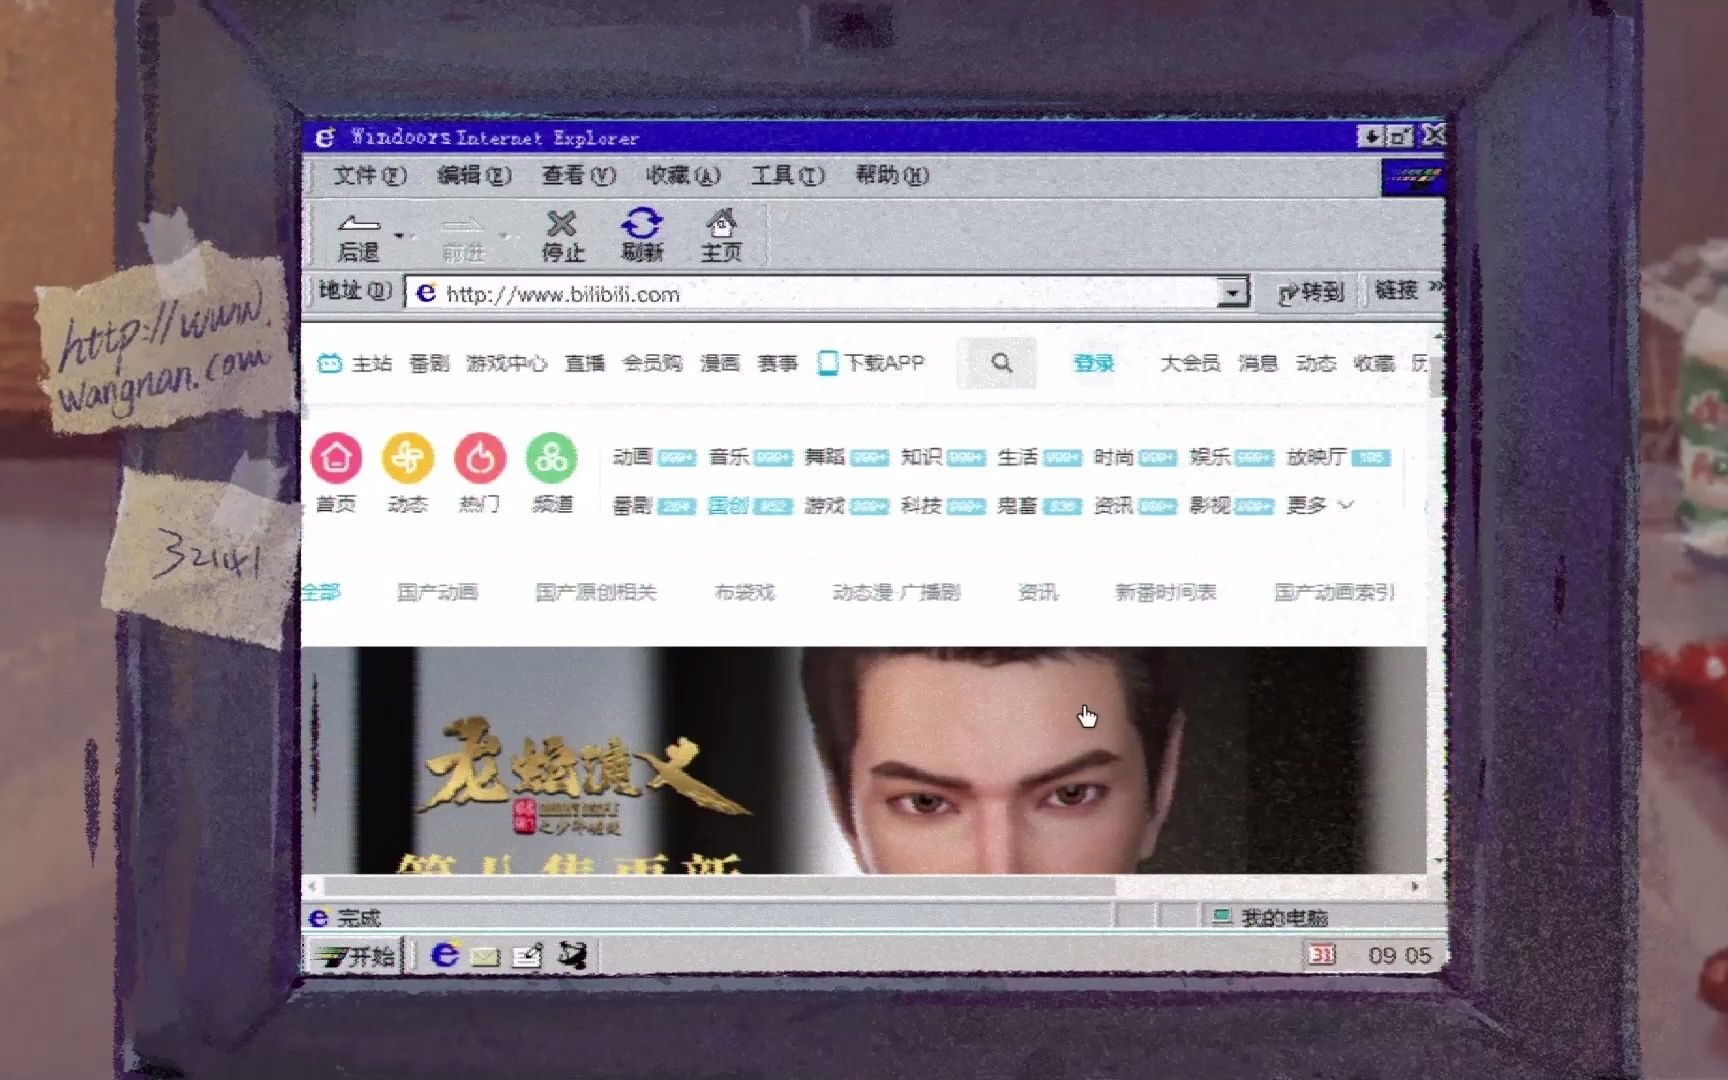Click the 大会员 link

[1190, 363]
